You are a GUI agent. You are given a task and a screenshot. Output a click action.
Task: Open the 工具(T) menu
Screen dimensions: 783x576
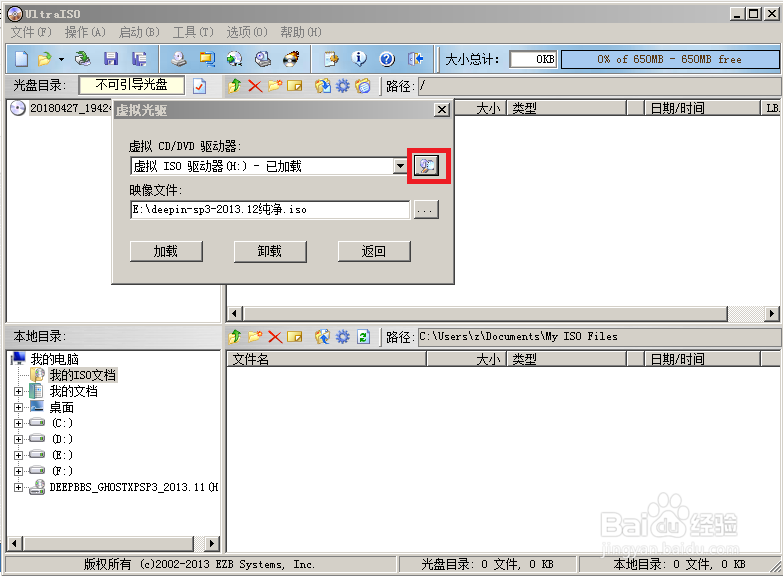[193, 32]
